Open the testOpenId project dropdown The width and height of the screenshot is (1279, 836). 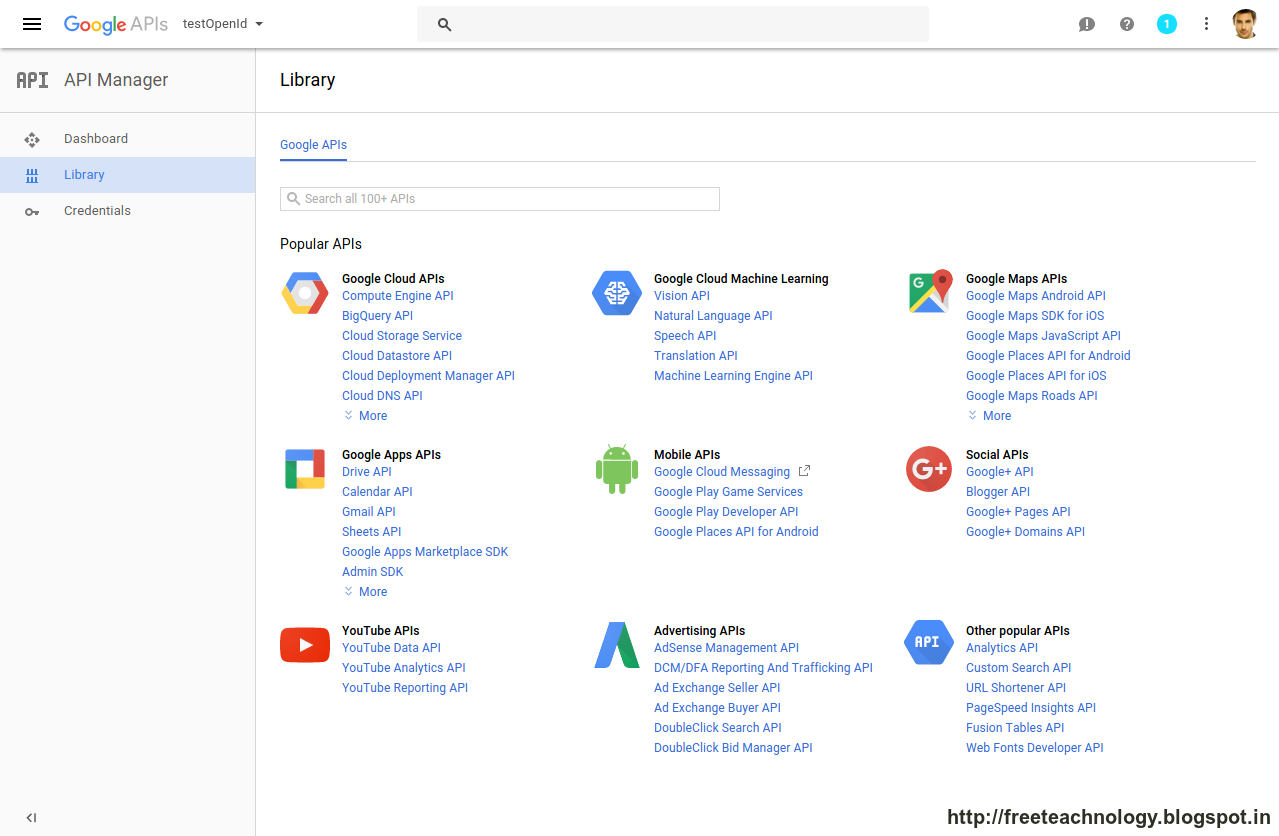coord(223,24)
